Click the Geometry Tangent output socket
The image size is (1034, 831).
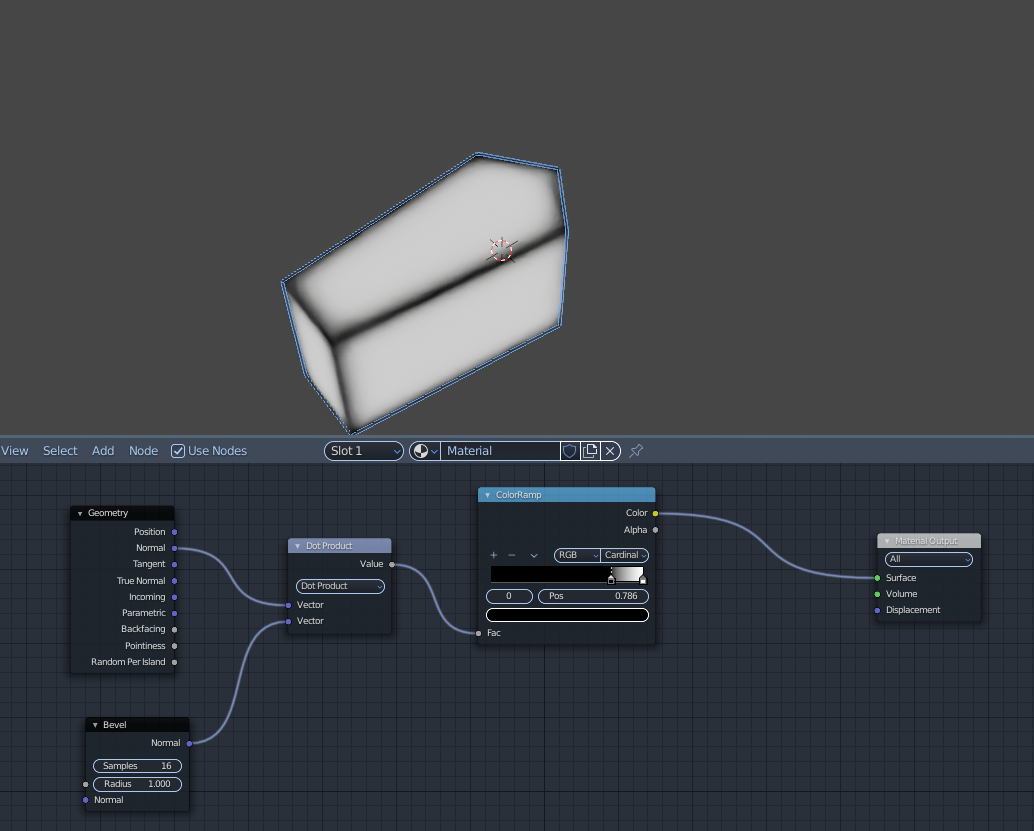pos(174,565)
